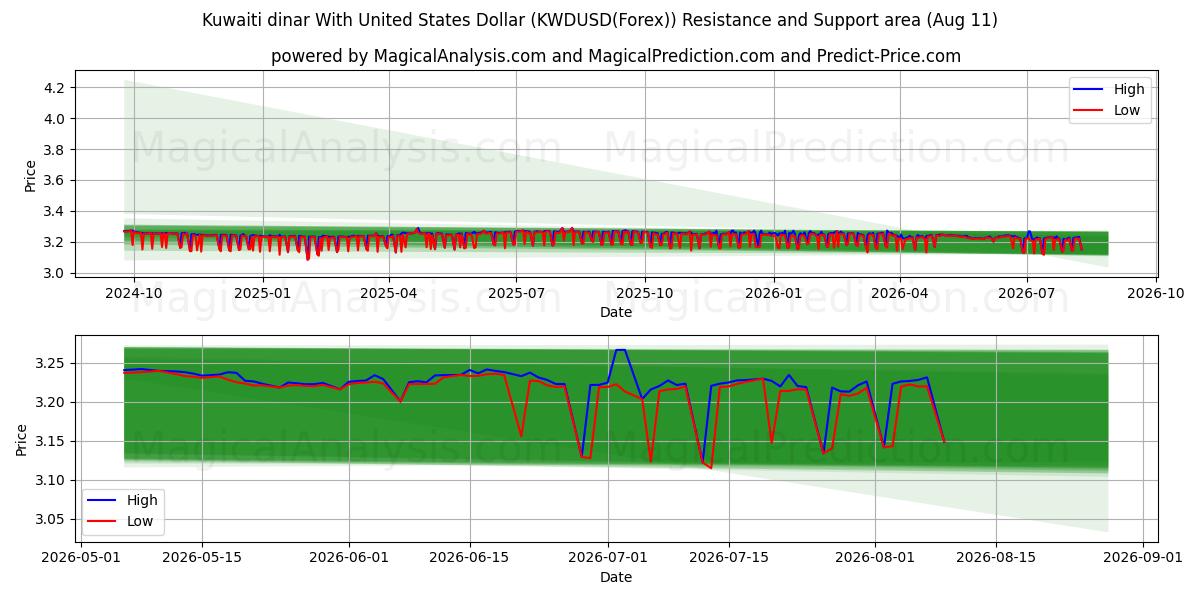
Task: Click the upper chart's 'Price' y-axis label
Action: click(31, 176)
